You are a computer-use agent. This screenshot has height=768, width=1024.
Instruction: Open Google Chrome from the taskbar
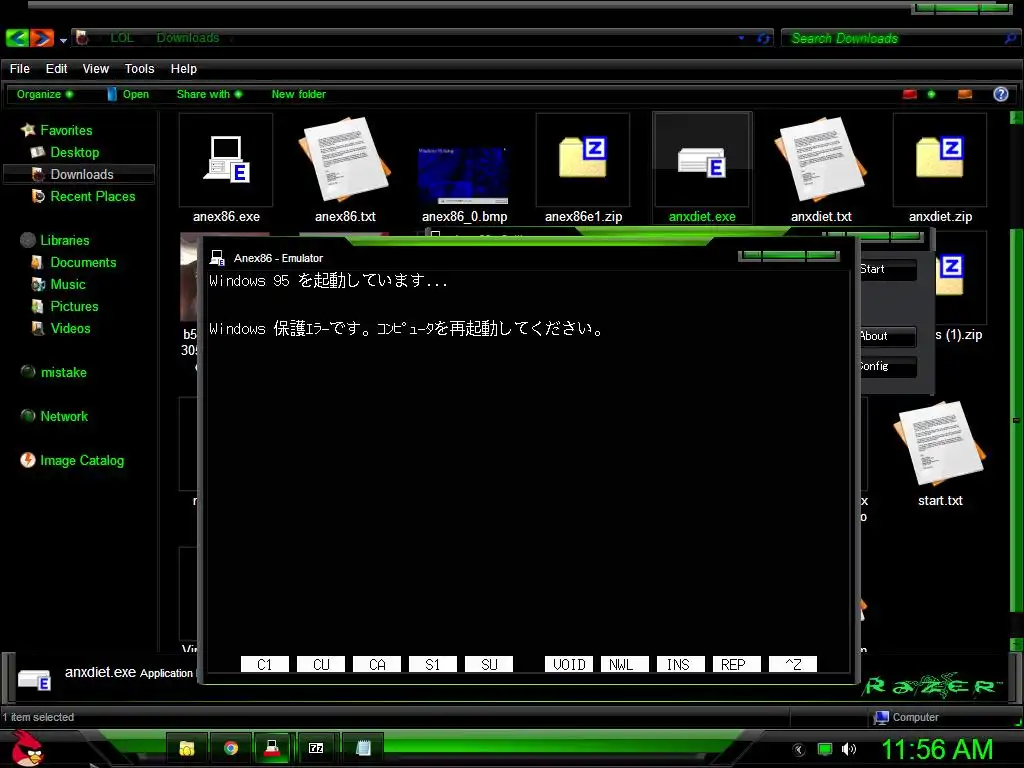coord(231,748)
